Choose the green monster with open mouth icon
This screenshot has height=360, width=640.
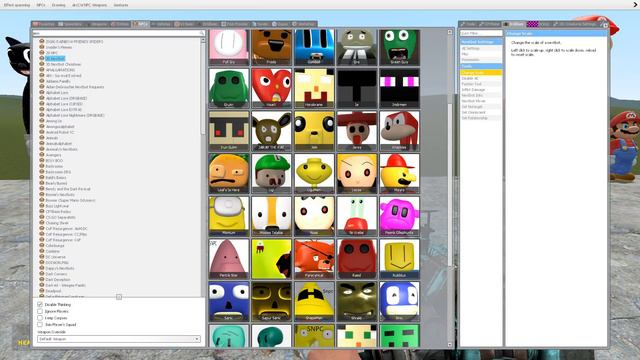[x=399, y=47]
